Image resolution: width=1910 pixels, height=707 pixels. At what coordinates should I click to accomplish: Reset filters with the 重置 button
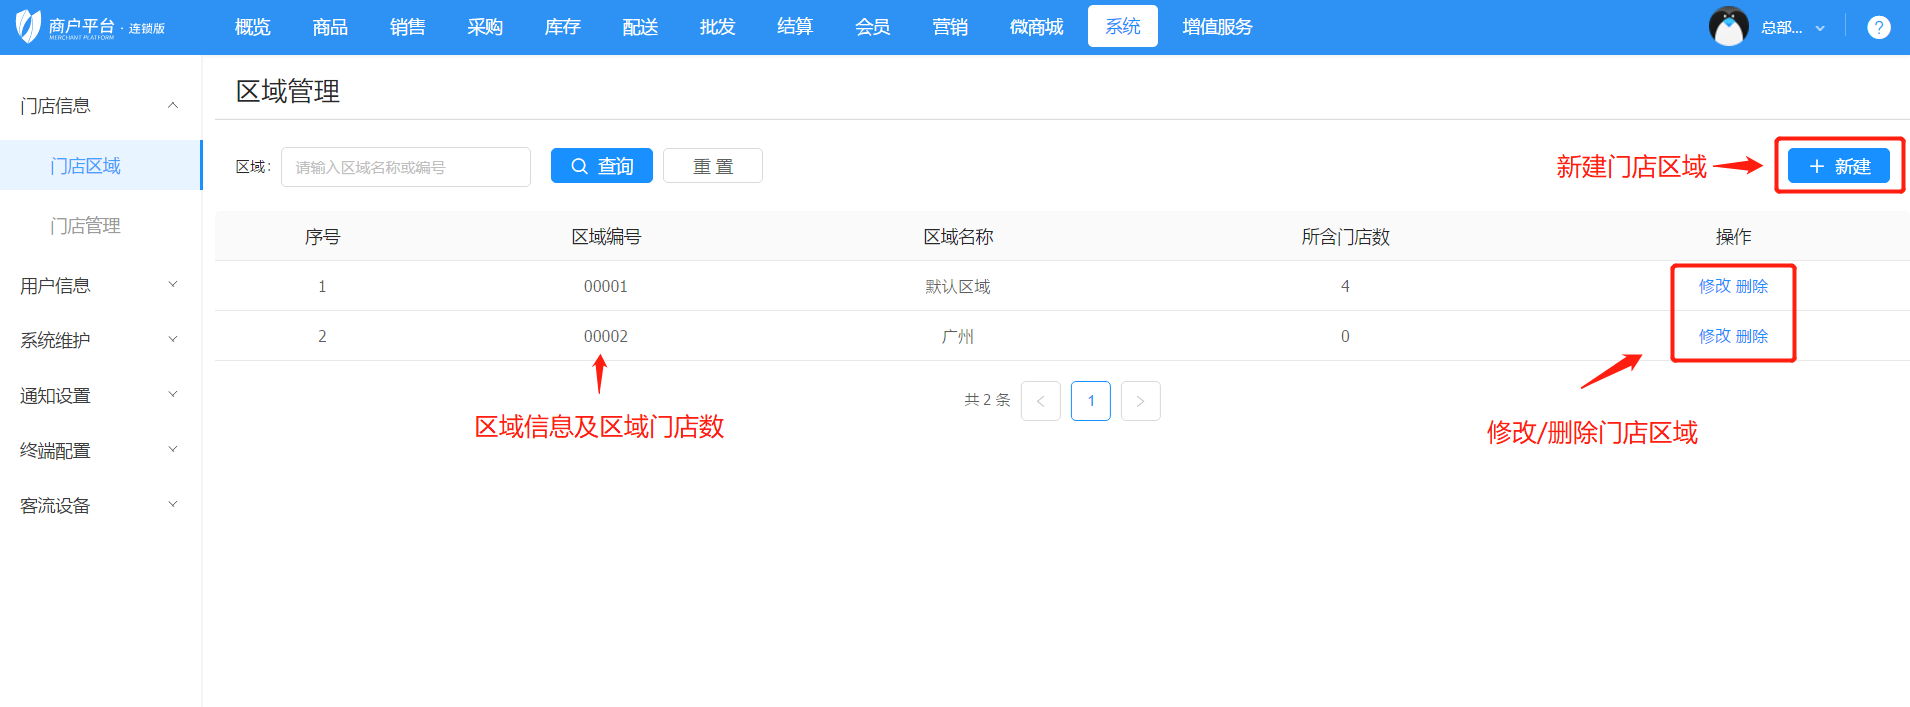(712, 166)
